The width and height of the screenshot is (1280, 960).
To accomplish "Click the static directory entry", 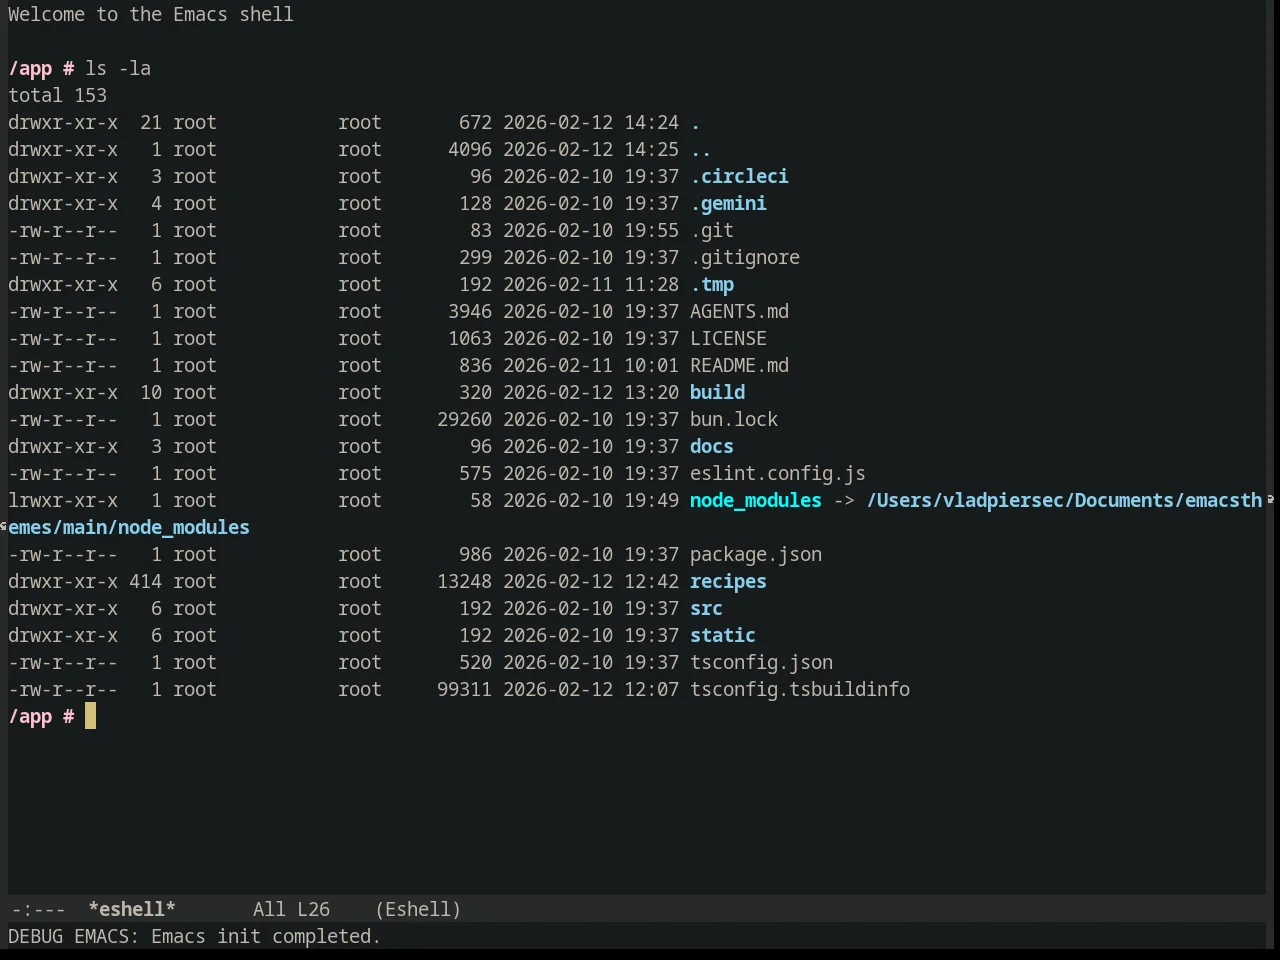I will tap(723, 636).
